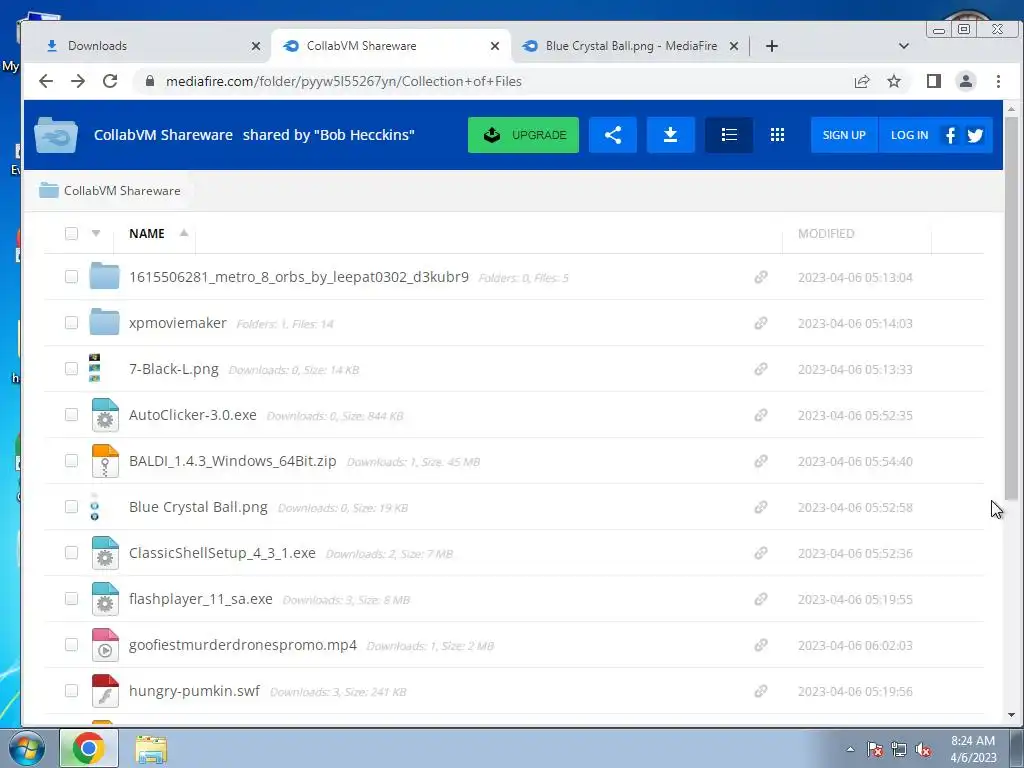This screenshot has height=768, width=1024.
Task: Click the browser back arrow
Action: [x=46, y=81]
